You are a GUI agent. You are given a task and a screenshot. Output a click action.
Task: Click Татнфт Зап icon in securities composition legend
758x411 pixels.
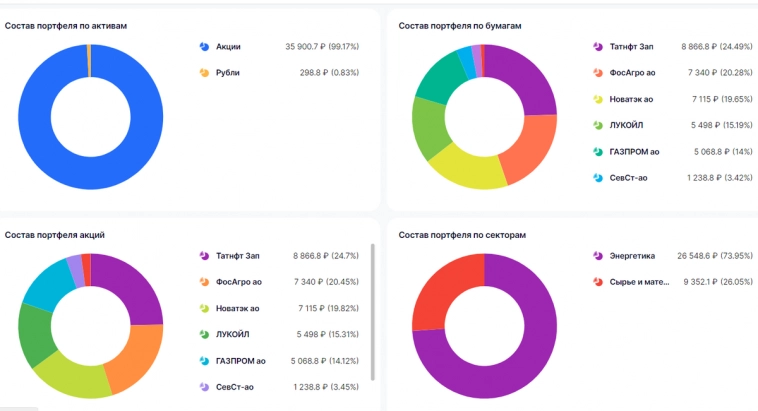coord(598,46)
